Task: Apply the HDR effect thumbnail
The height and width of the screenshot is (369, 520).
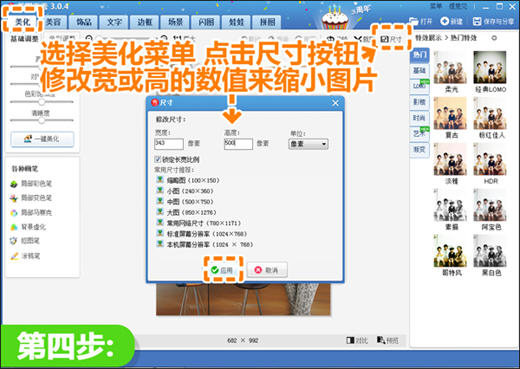Action: (490, 159)
